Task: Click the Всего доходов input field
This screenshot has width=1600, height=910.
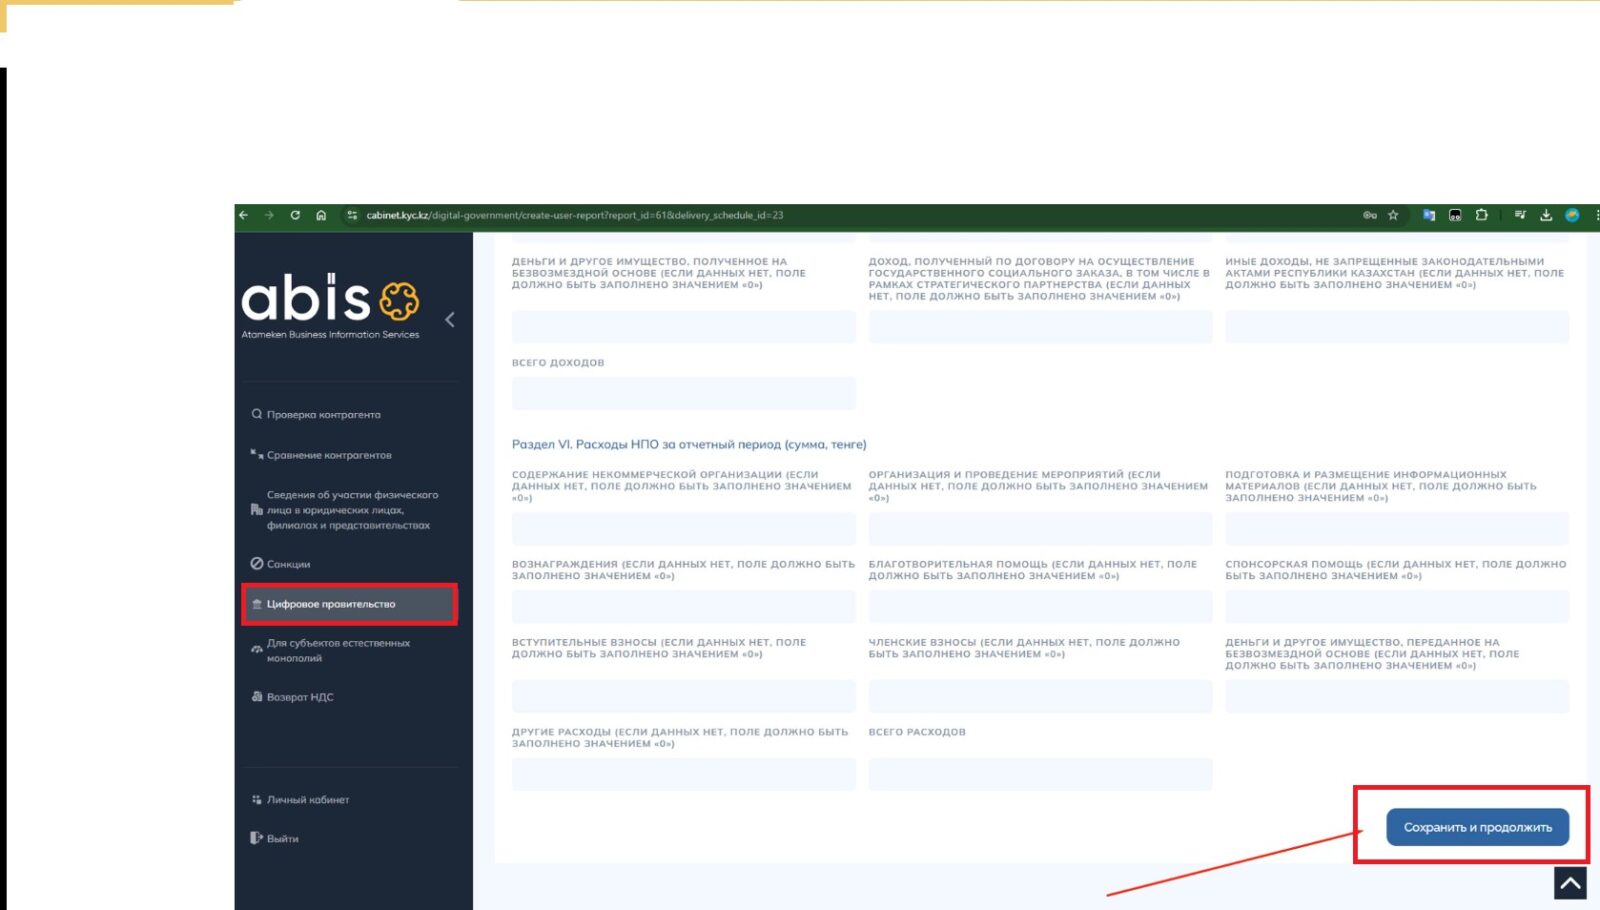Action: click(x=683, y=393)
